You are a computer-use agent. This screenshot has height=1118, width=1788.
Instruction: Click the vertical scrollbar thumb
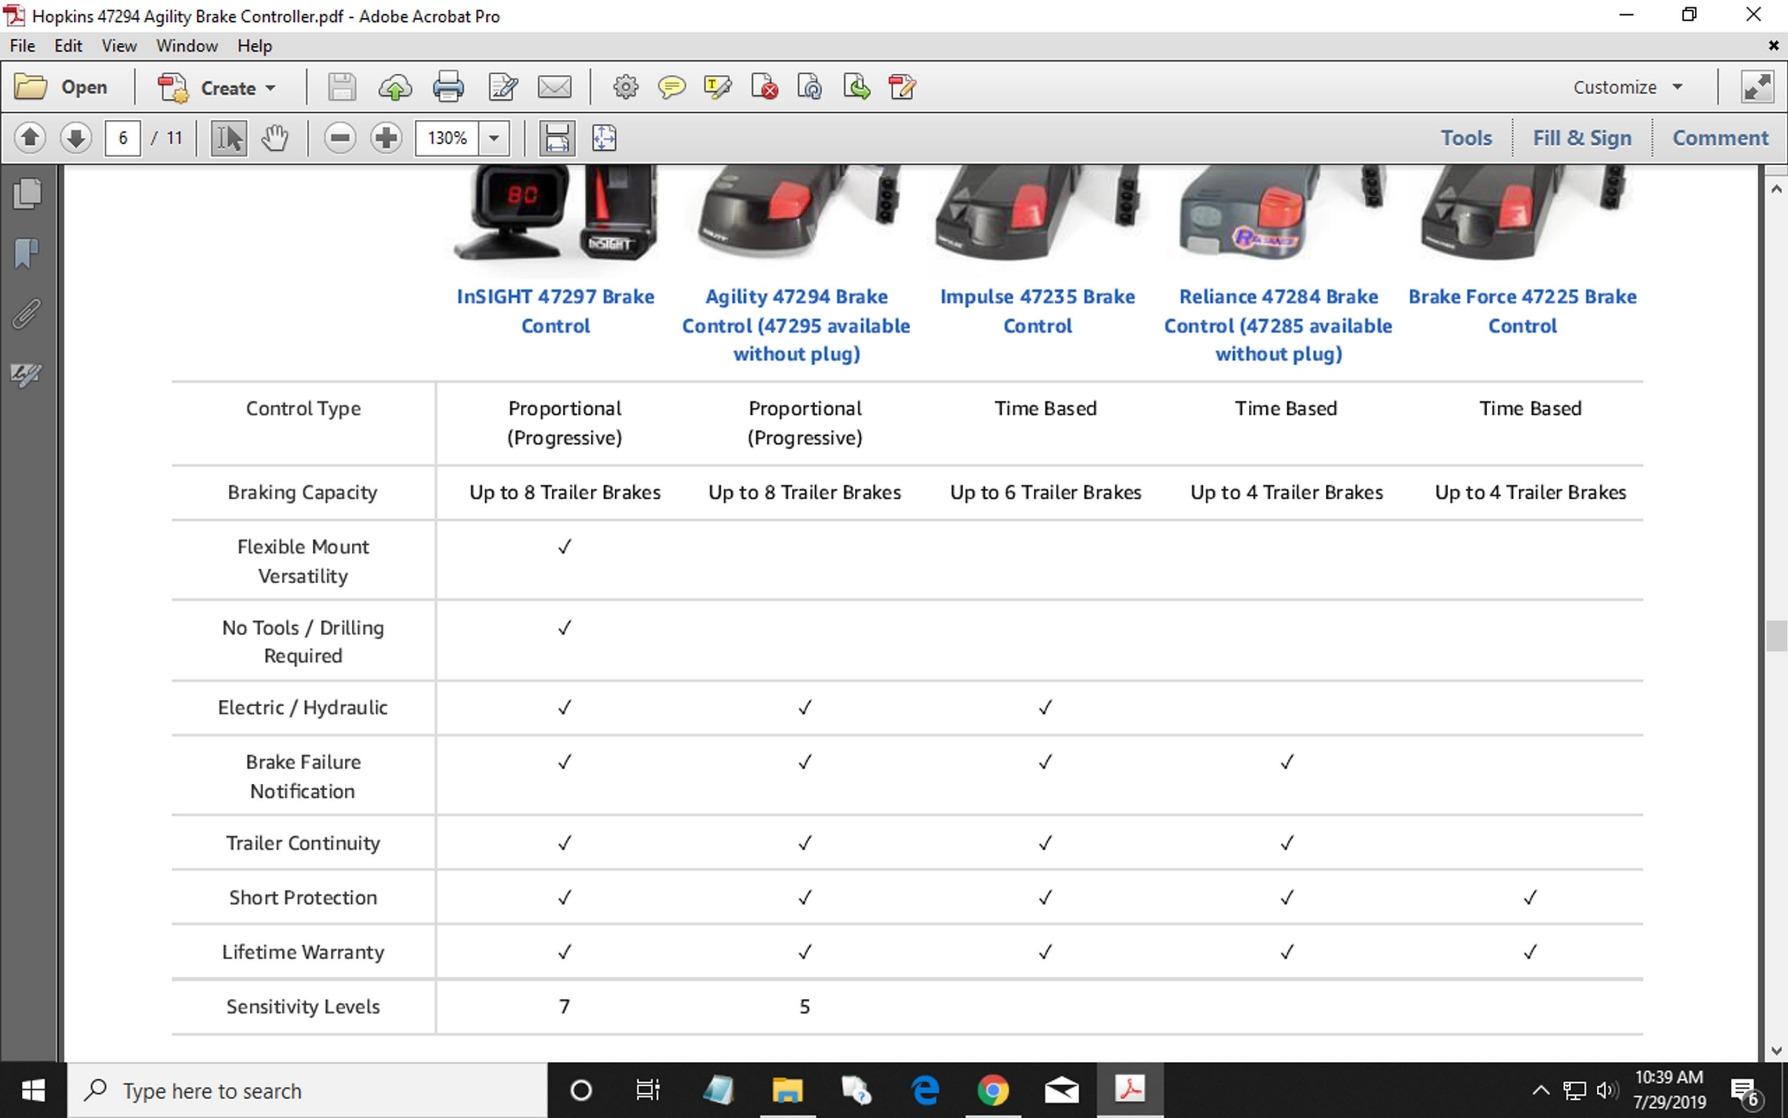tap(1776, 636)
